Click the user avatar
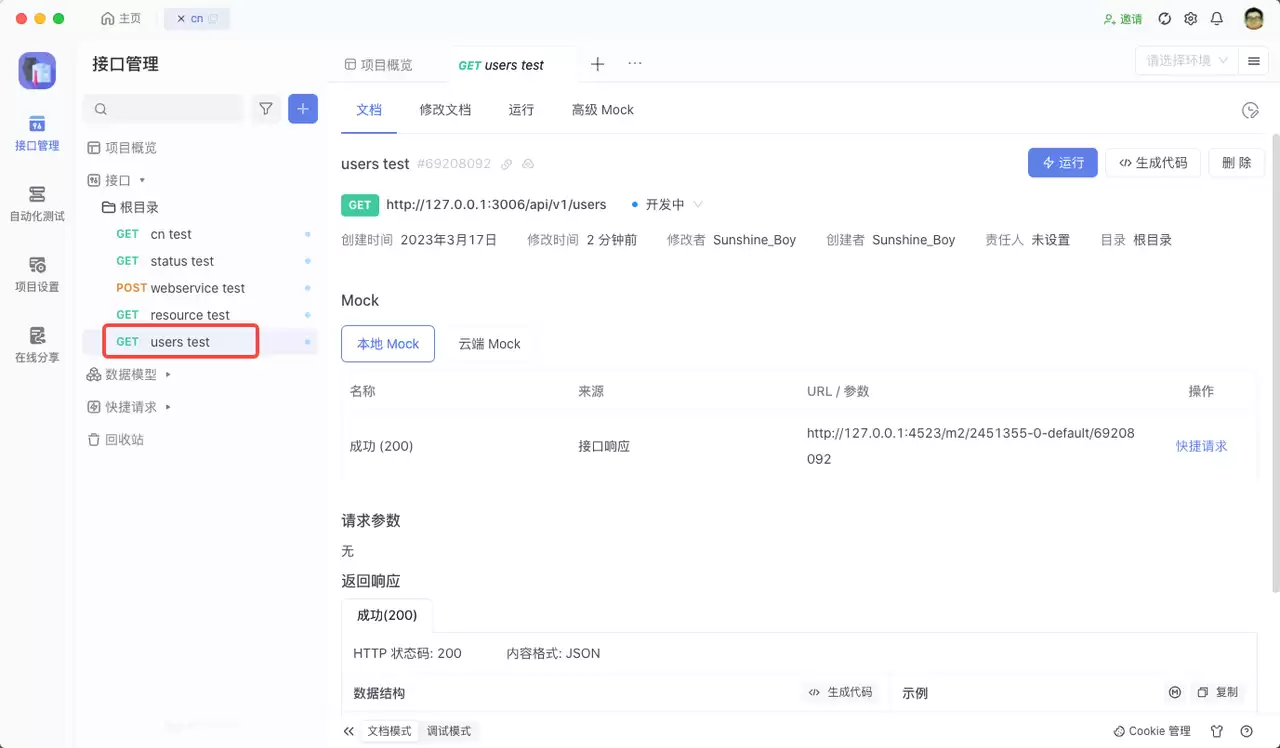This screenshot has height=748, width=1280. (1254, 19)
